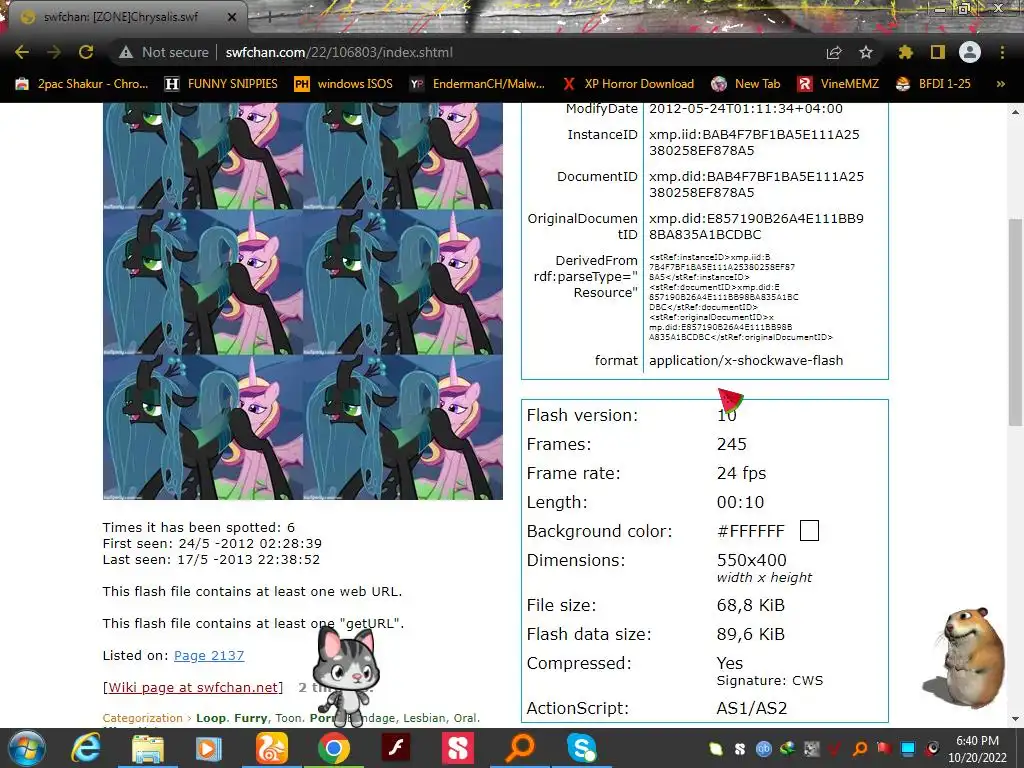The height and width of the screenshot is (768, 1024).
Task: Open the clock showing 6:40 PM
Action: (977, 749)
